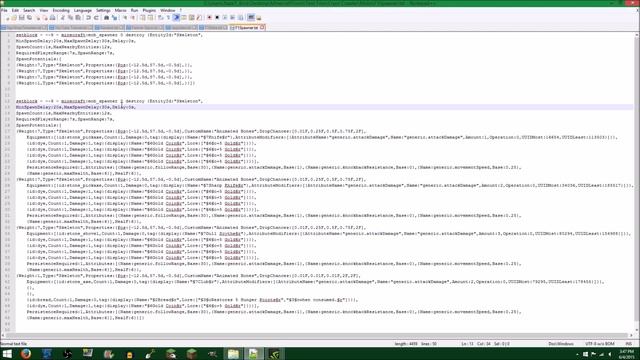Viewport: 640px width, 360px height.
Task: Click the Stop Recording macro icon
Action: click(217, 18)
